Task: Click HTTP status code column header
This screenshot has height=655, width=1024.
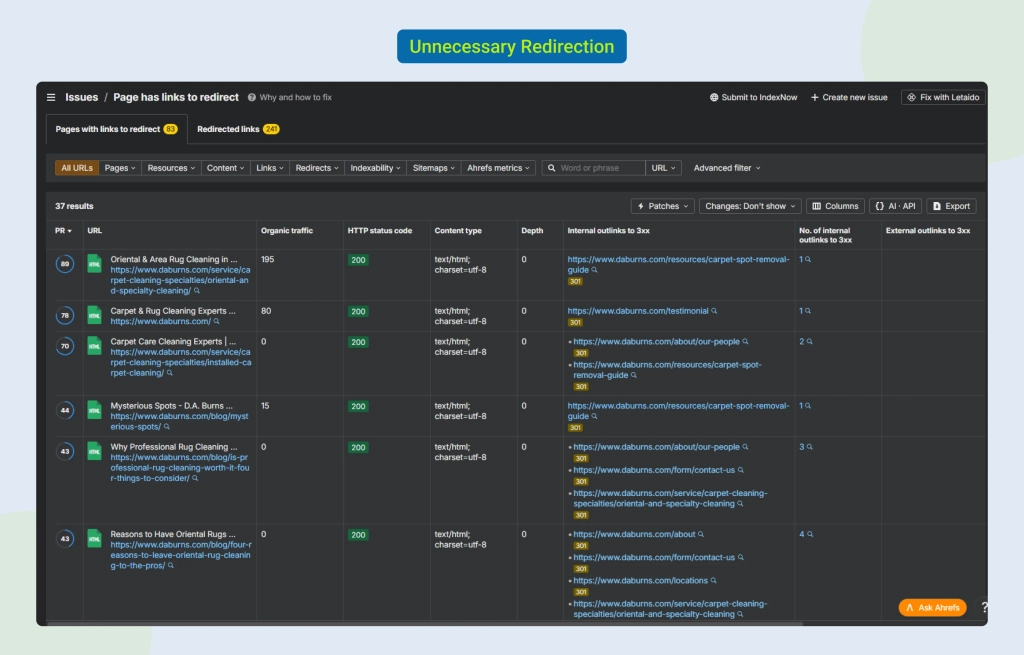Action: click(x=379, y=231)
